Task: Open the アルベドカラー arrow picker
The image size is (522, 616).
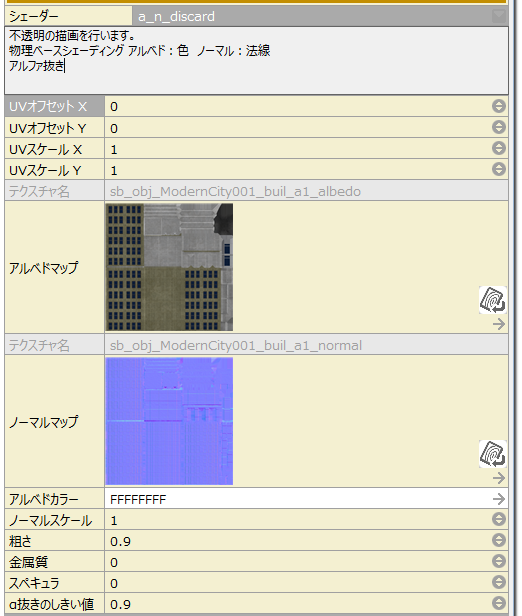Action: pos(499,499)
